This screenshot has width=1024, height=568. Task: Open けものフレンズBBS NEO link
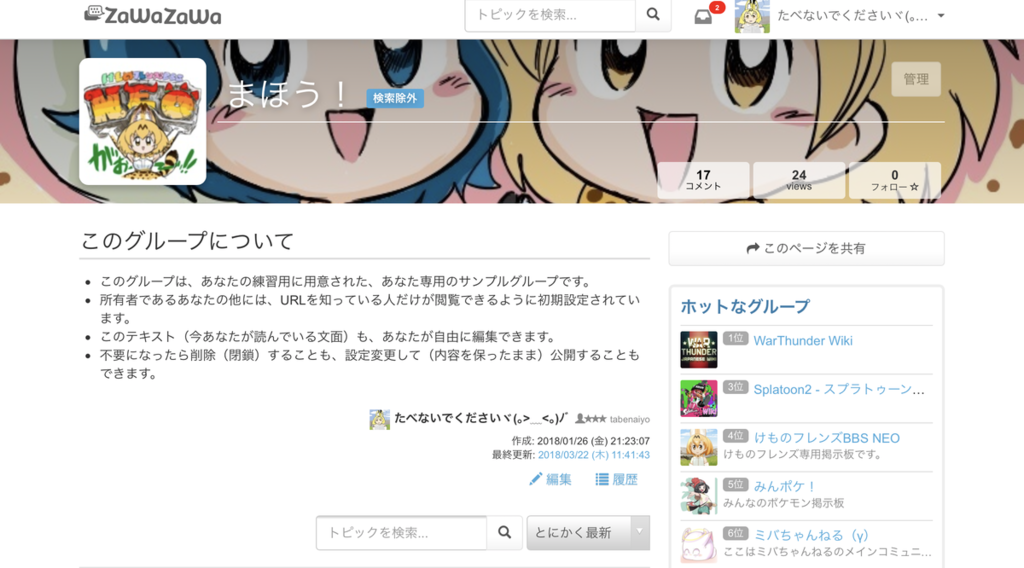tap(827, 437)
